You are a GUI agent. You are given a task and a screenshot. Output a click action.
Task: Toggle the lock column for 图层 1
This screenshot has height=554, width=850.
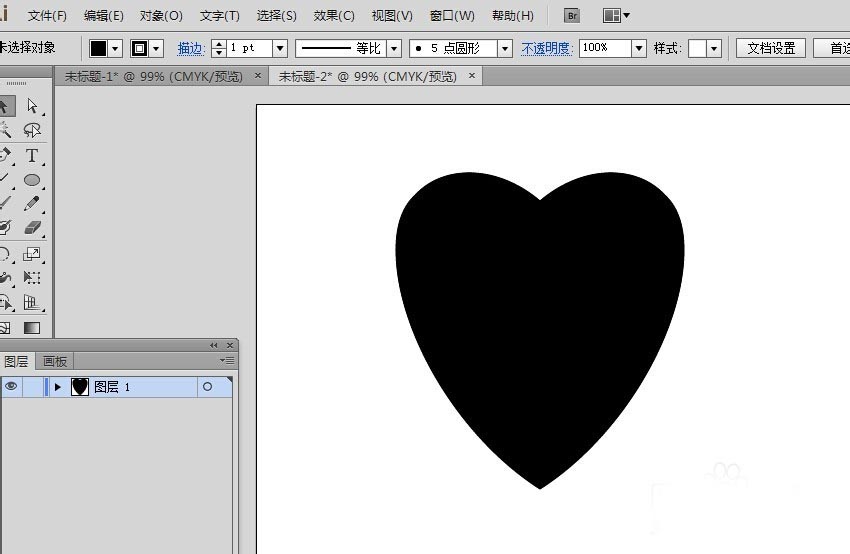point(33,387)
